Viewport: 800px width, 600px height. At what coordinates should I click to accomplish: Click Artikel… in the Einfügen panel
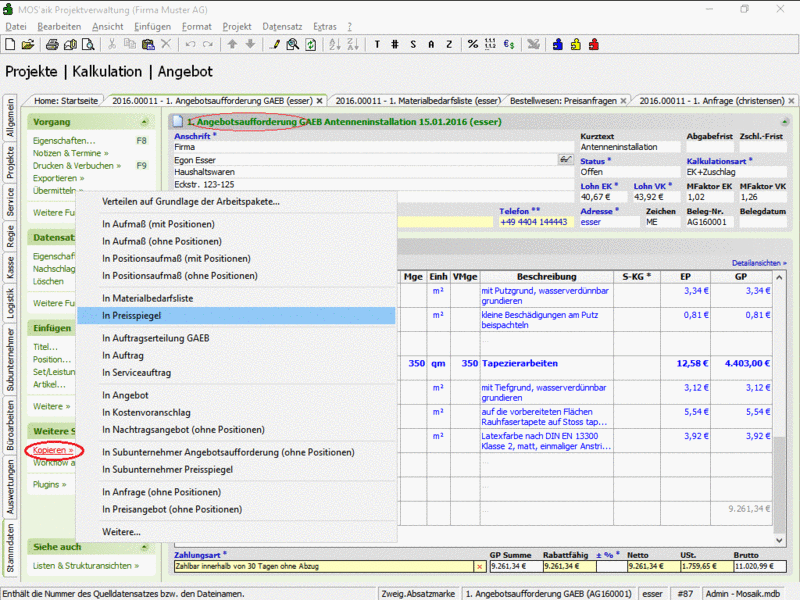click(x=49, y=385)
